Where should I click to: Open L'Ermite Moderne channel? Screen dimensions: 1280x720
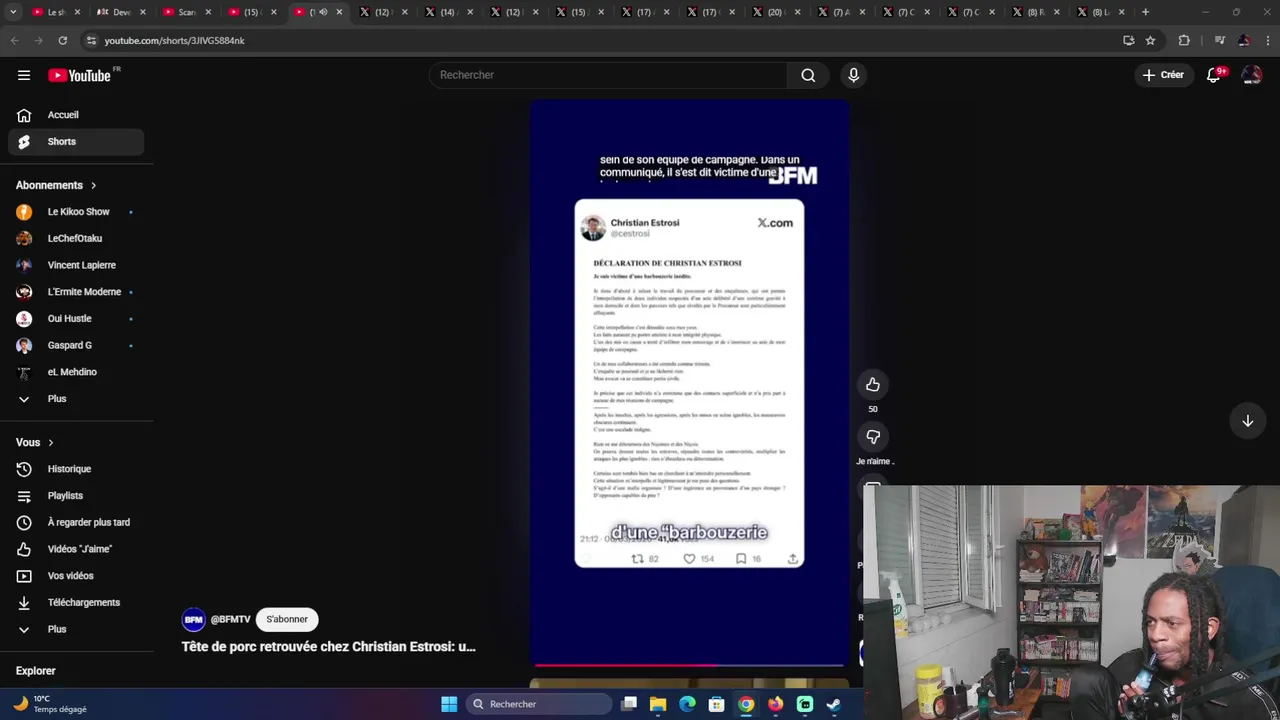point(76,292)
